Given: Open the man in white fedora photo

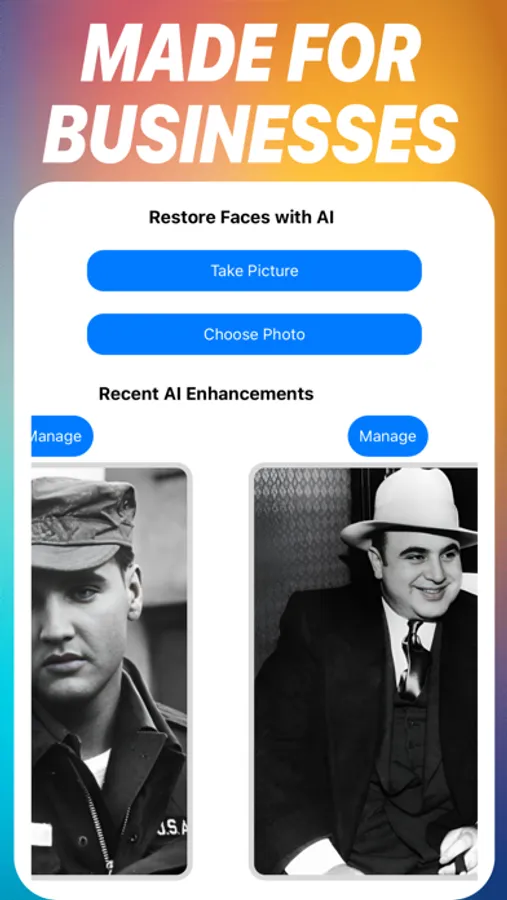Looking at the screenshot, I should pos(365,670).
